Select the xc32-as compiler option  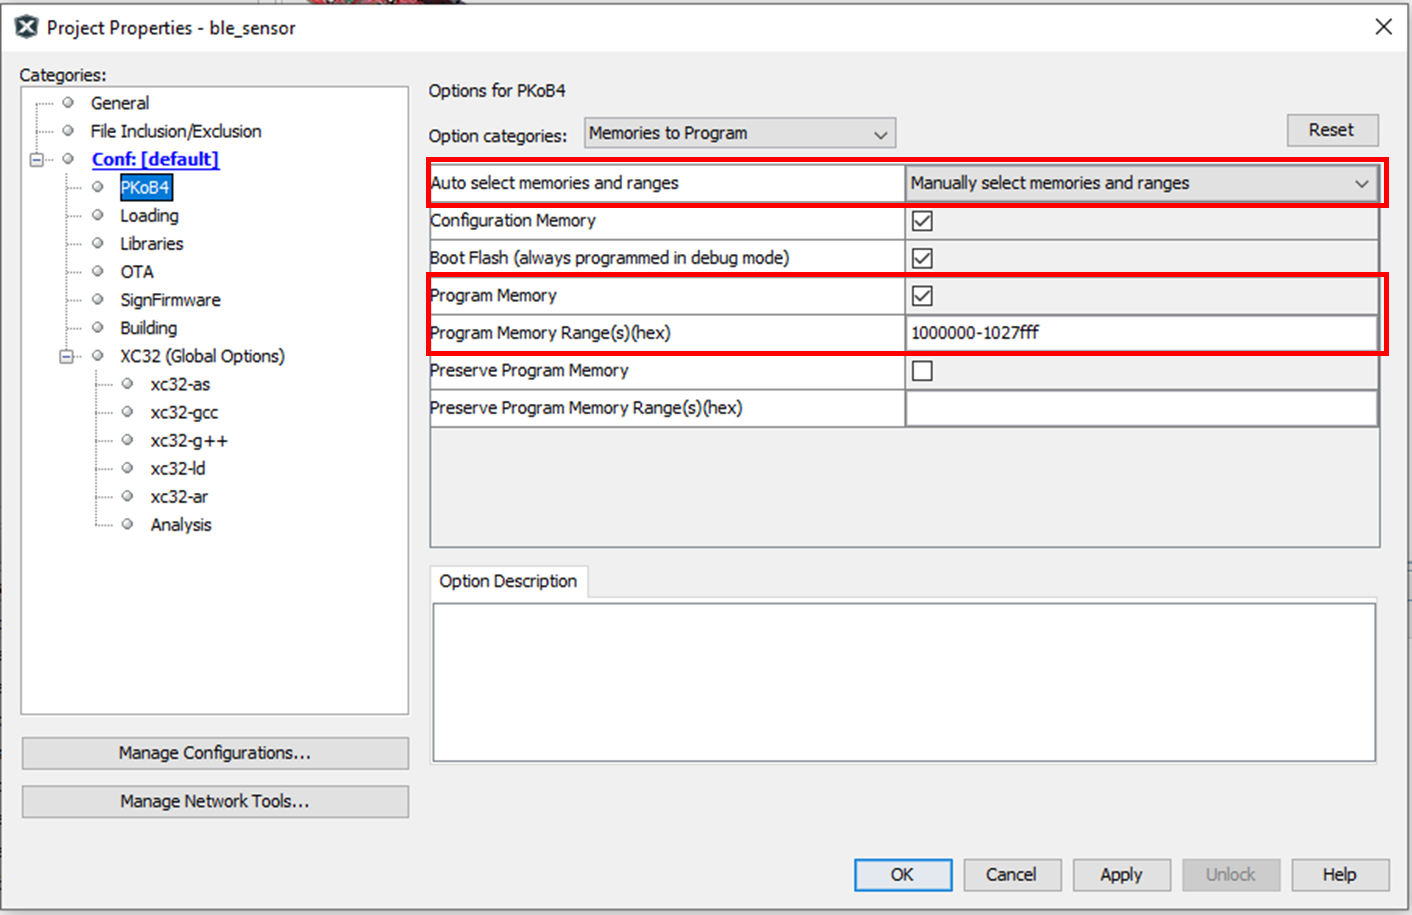click(x=180, y=384)
